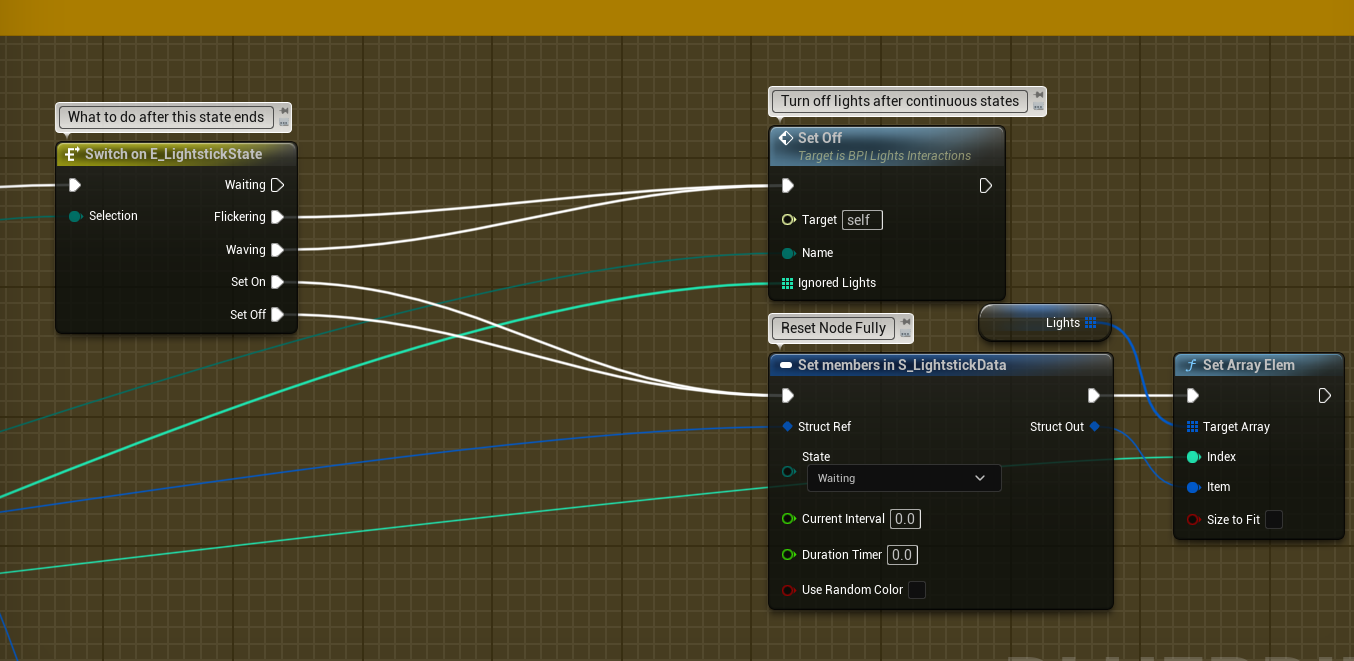Toggle the Use Random Color checkbox
The width and height of the screenshot is (1354, 661).
click(916, 590)
